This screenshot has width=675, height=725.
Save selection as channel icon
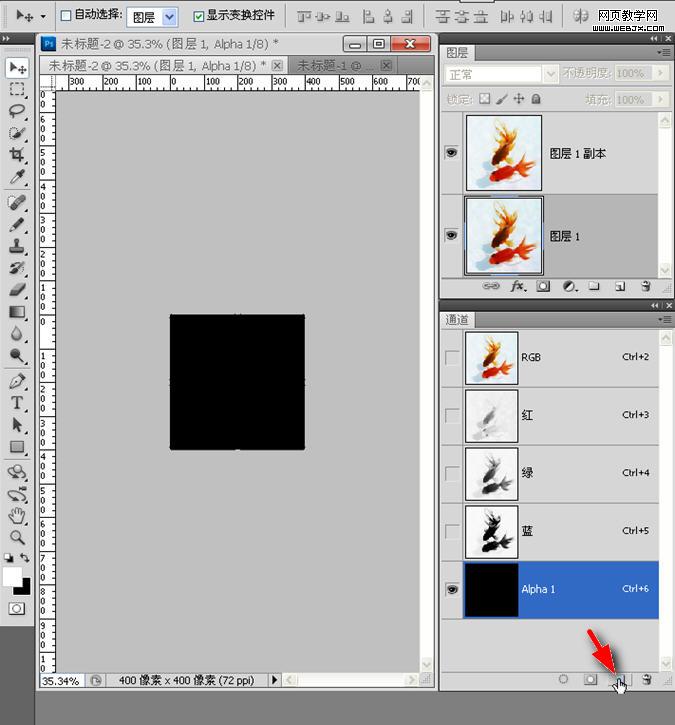point(590,679)
